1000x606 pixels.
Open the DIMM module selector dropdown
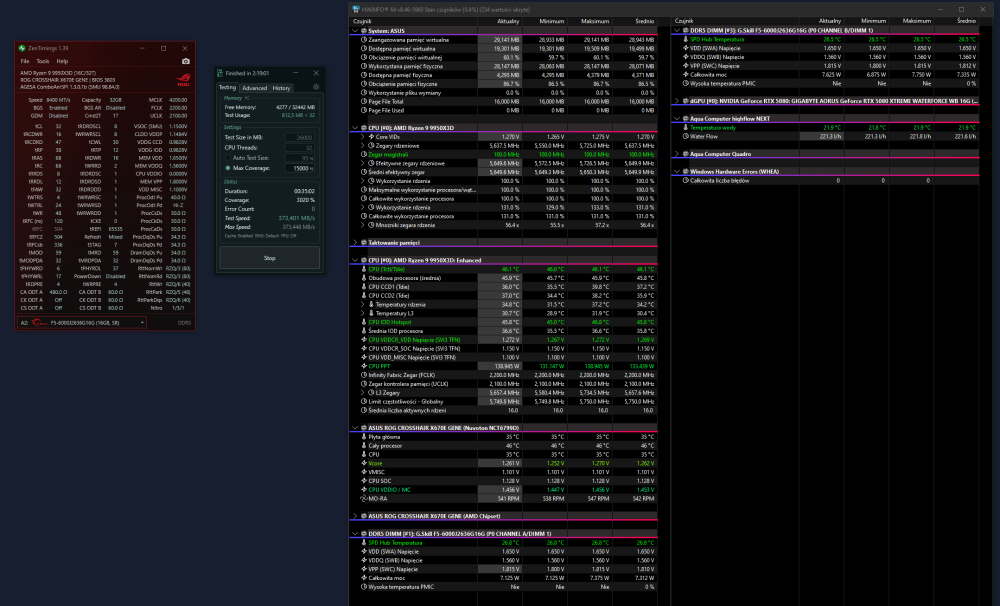82,323
